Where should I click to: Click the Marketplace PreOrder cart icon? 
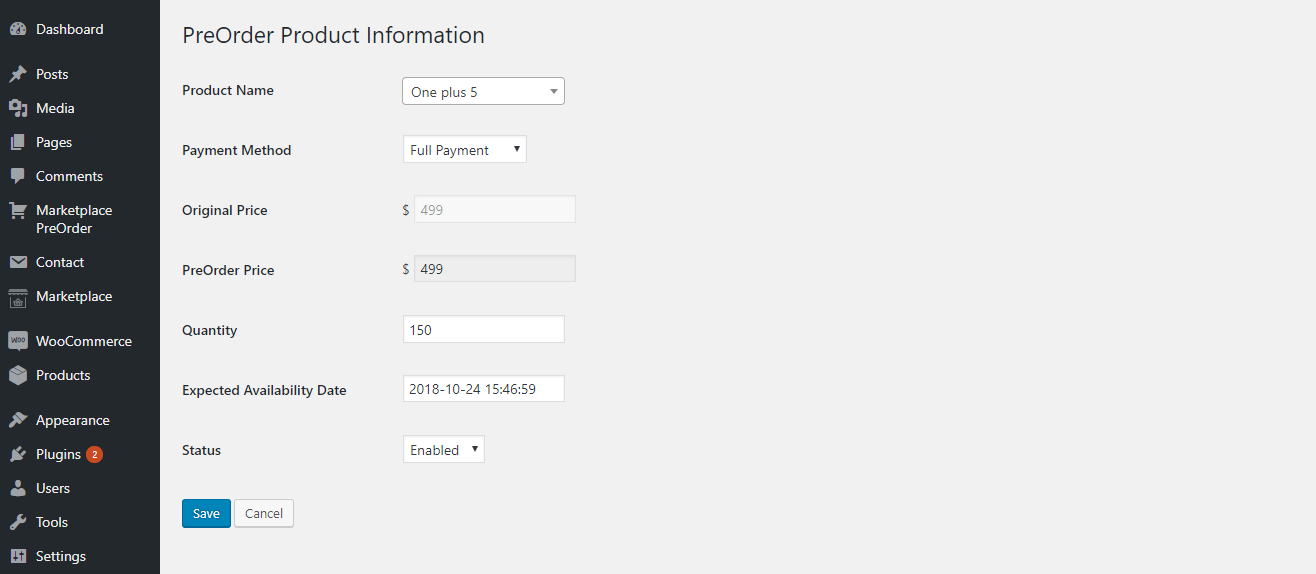click(17, 211)
